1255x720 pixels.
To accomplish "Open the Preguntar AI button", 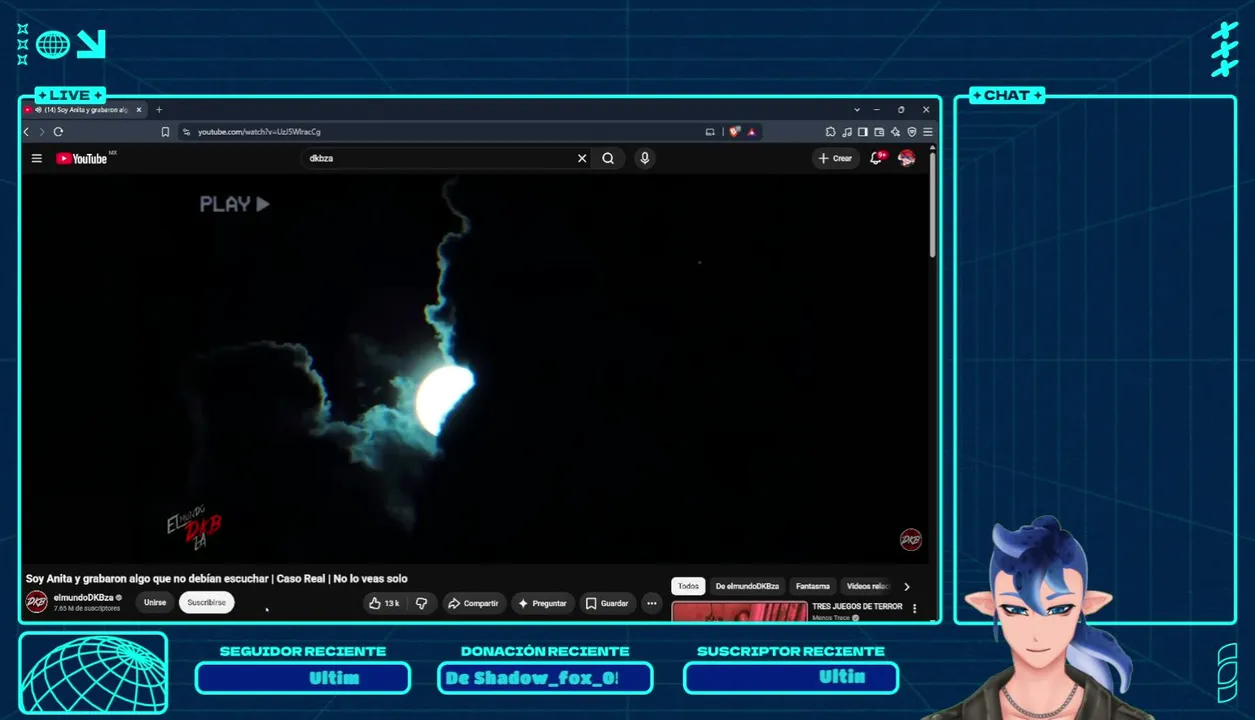I will coord(543,603).
